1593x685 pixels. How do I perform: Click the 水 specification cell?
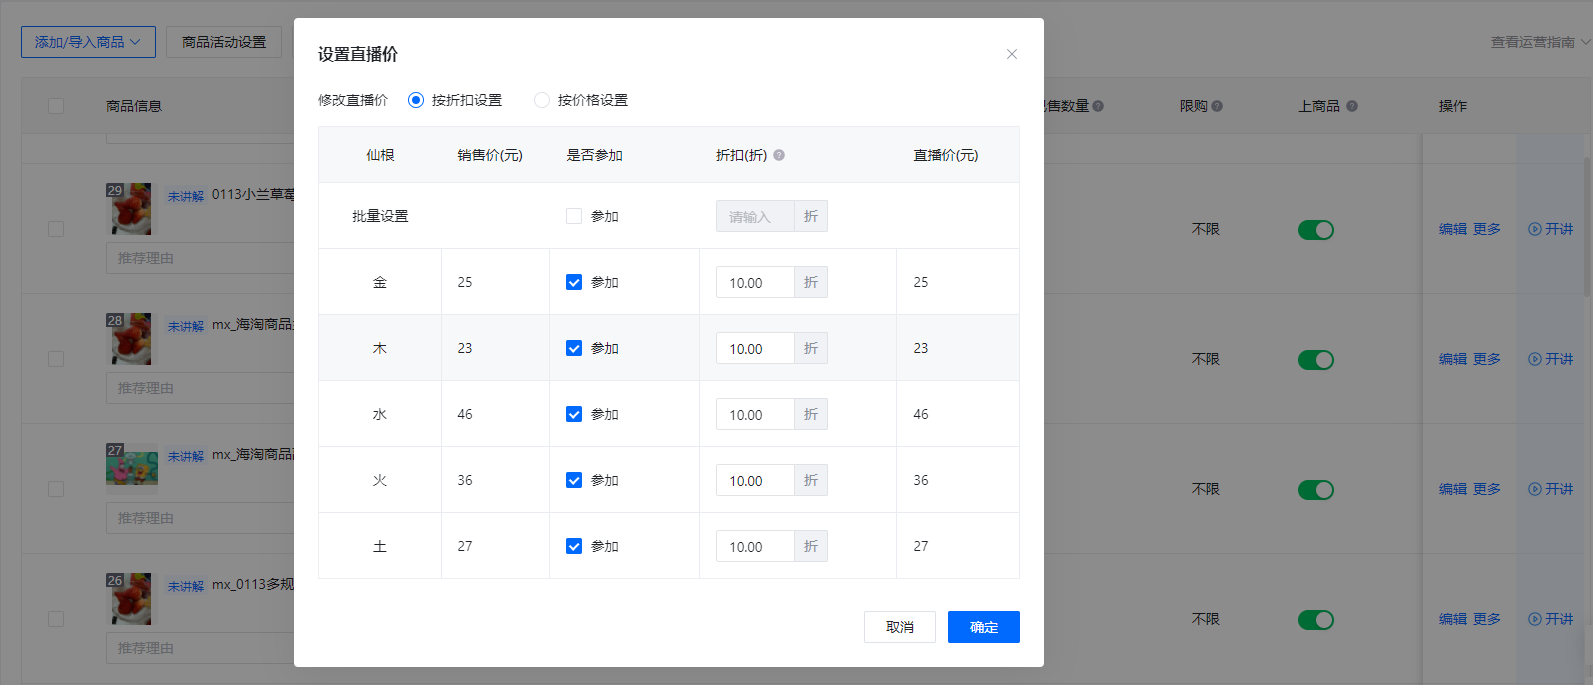tap(380, 414)
